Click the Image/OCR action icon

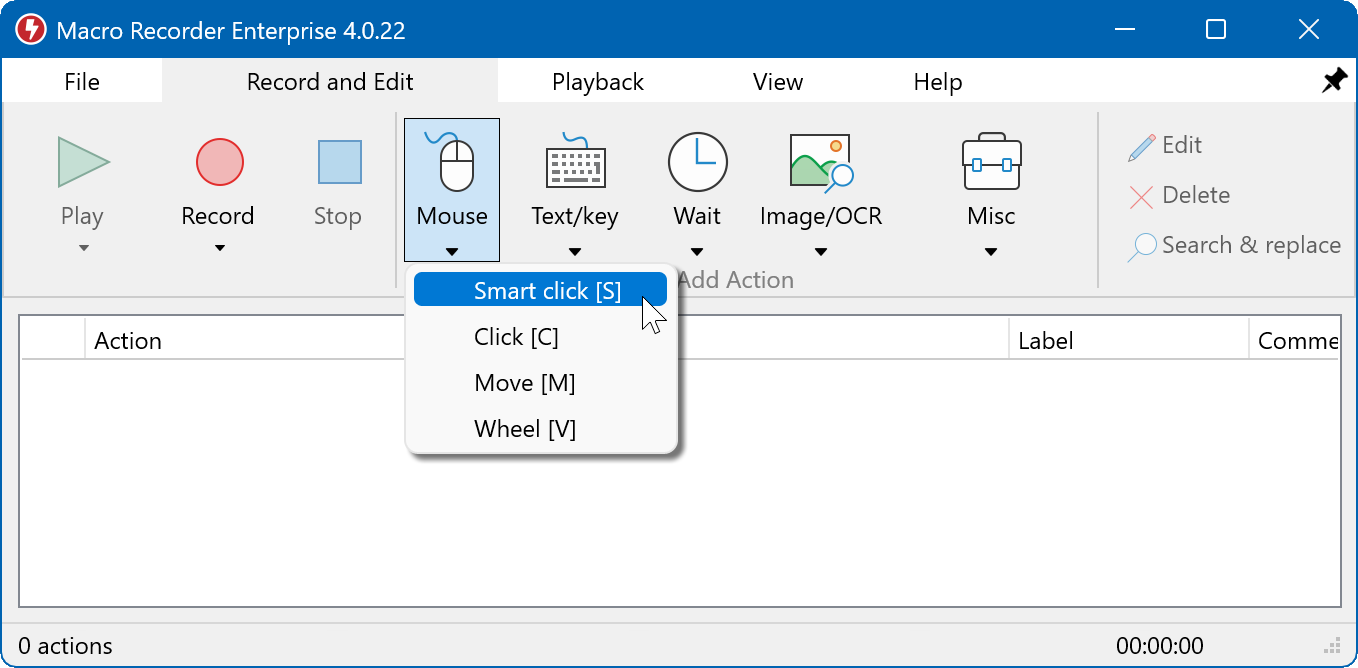tap(820, 162)
